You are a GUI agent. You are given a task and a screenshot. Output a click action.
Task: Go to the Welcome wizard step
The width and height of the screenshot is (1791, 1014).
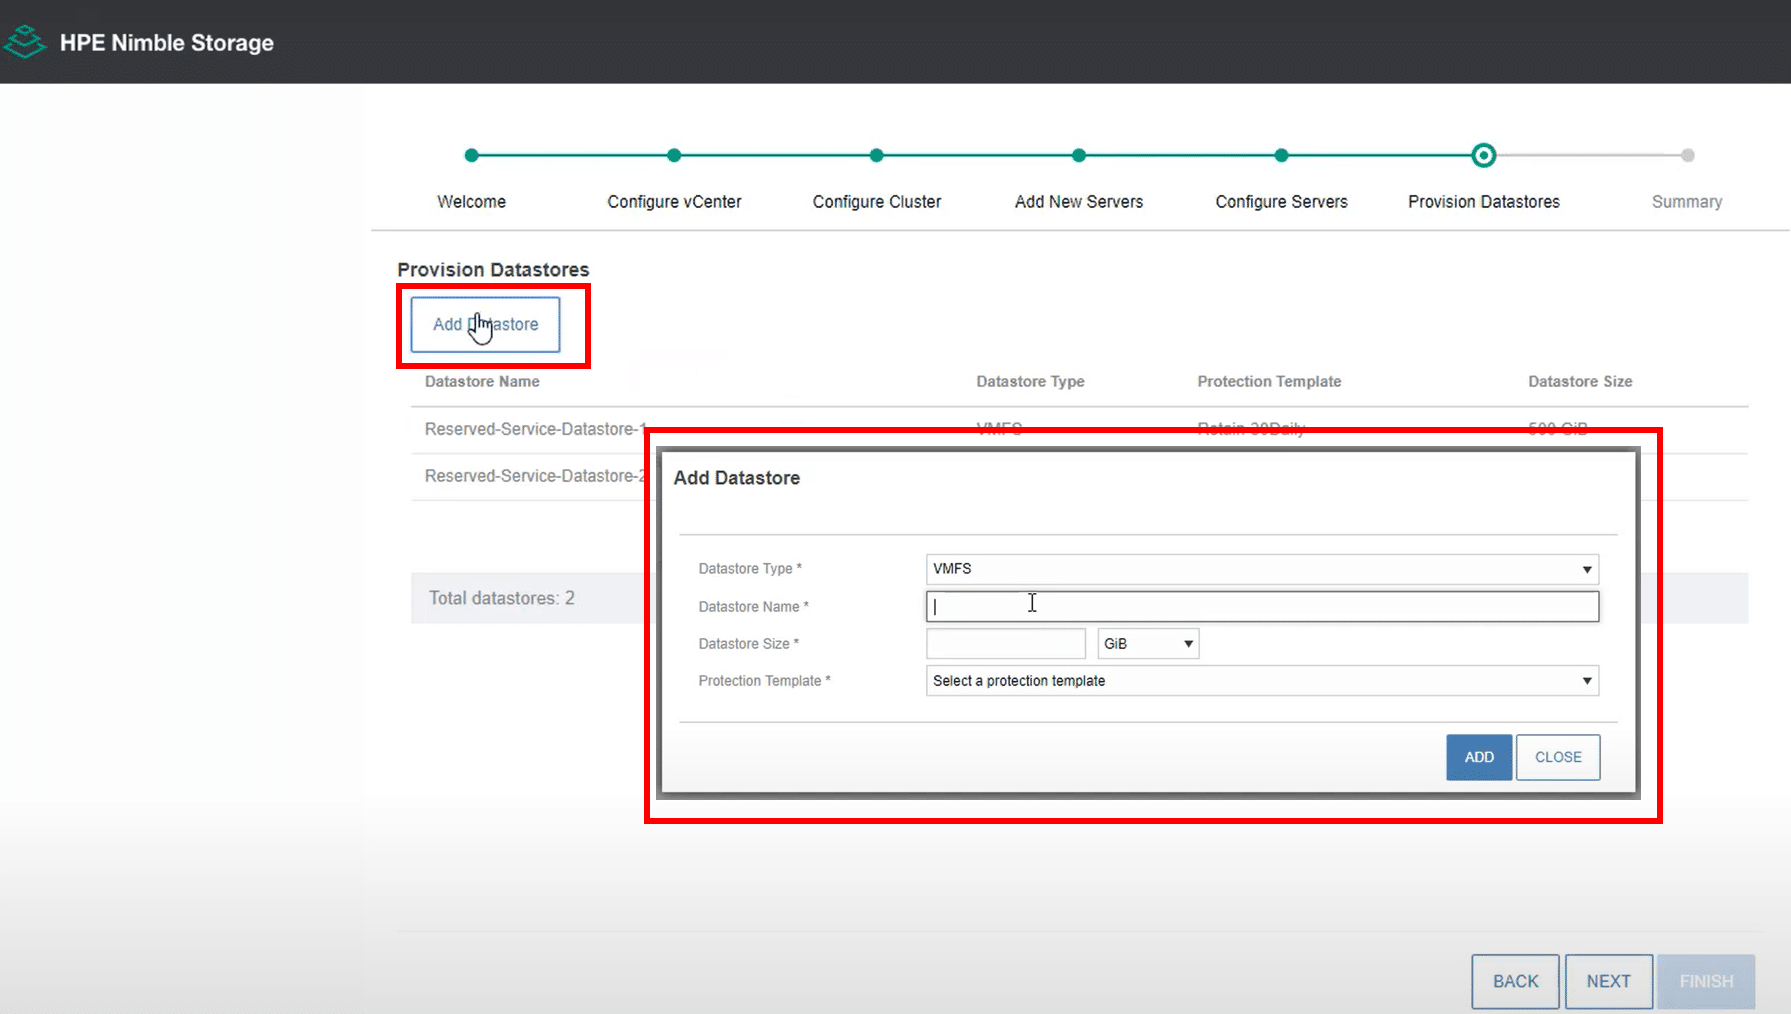(x=471, y=202)
